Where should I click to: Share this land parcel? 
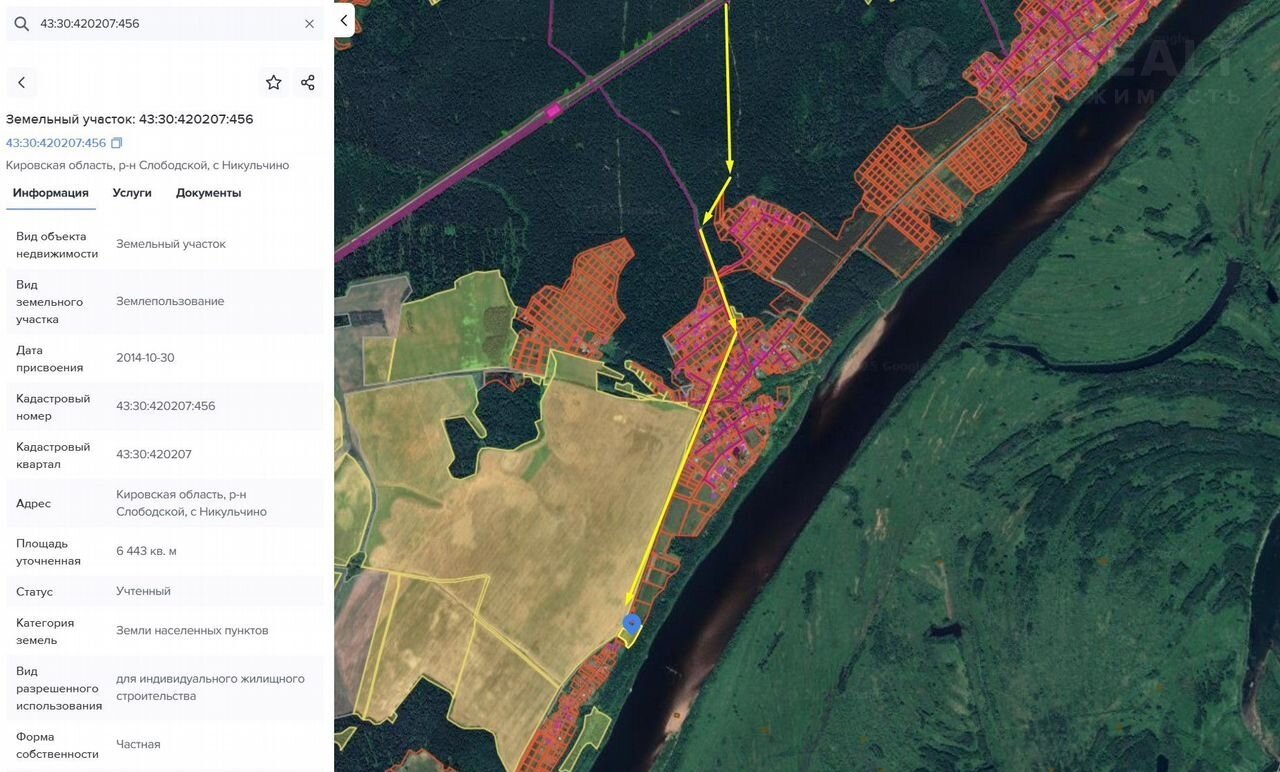coord(308,83)
